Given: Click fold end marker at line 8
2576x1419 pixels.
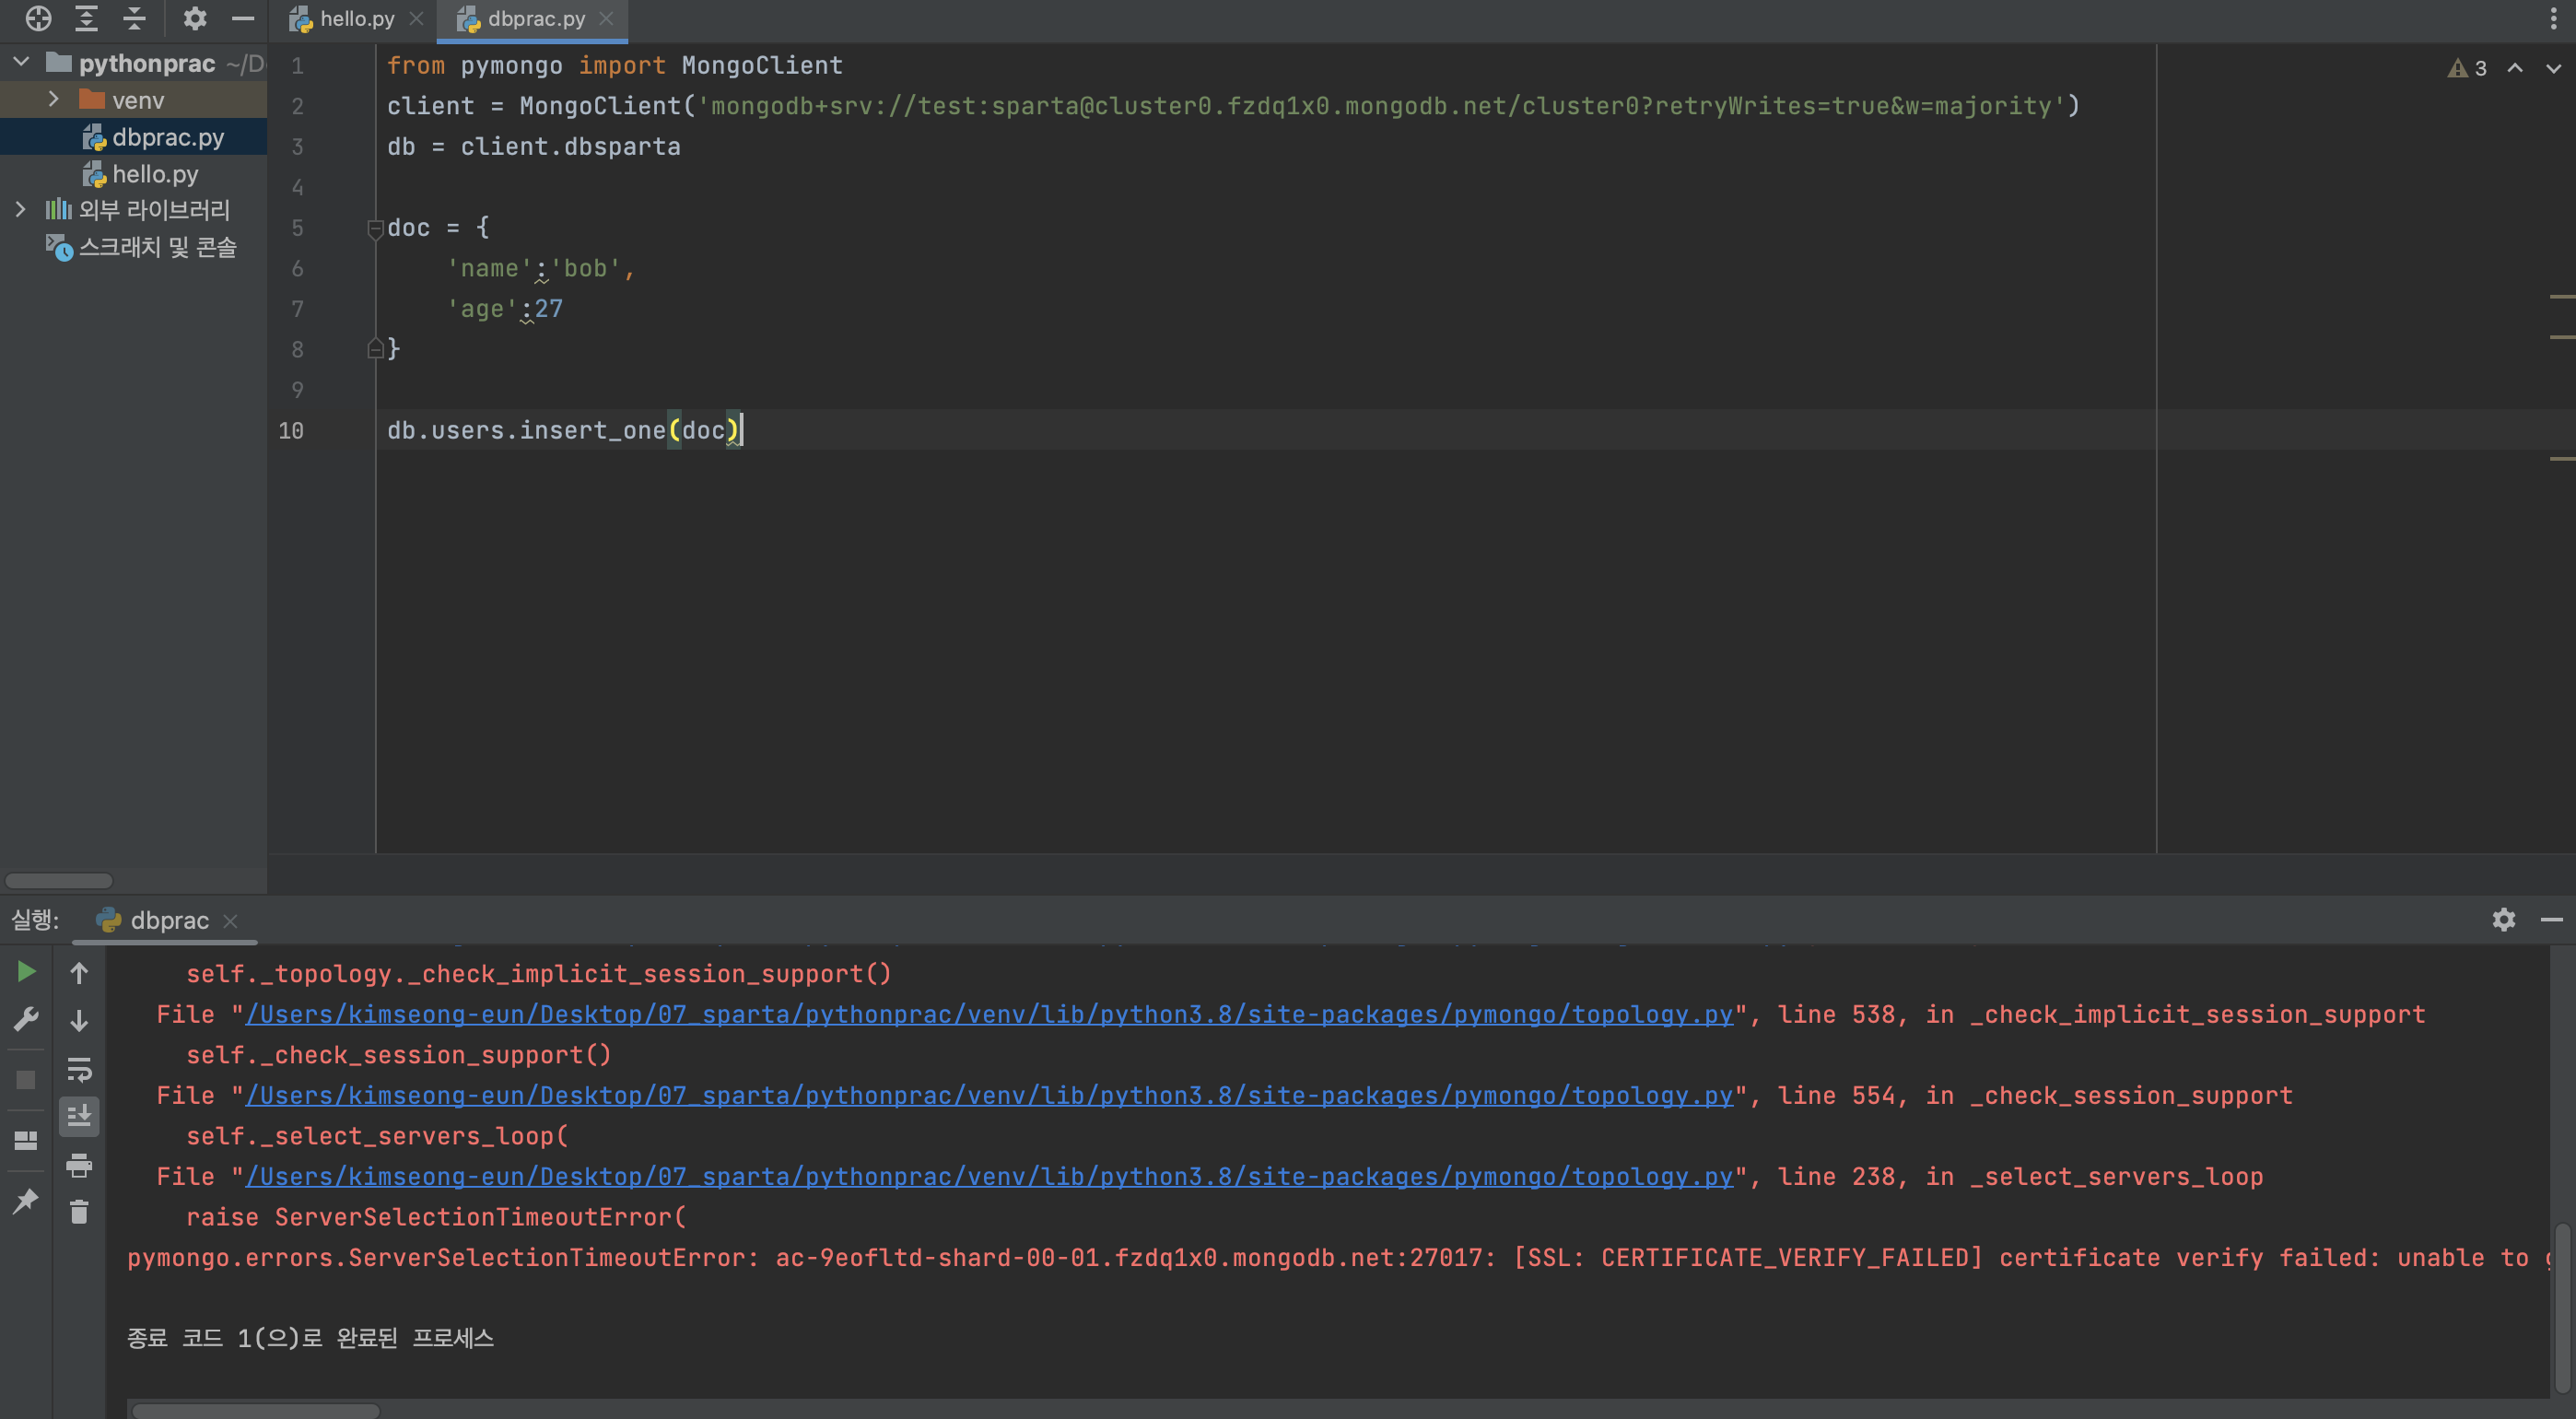Looking at the screenshot, I should pos(376,348).
